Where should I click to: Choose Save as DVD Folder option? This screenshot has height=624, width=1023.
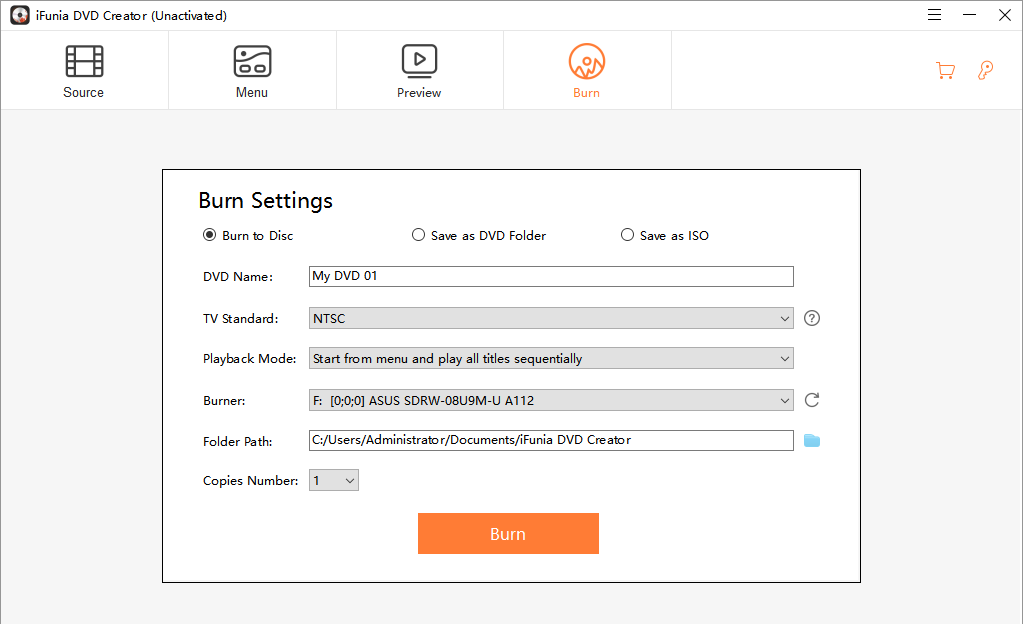(x=418, y=235)
